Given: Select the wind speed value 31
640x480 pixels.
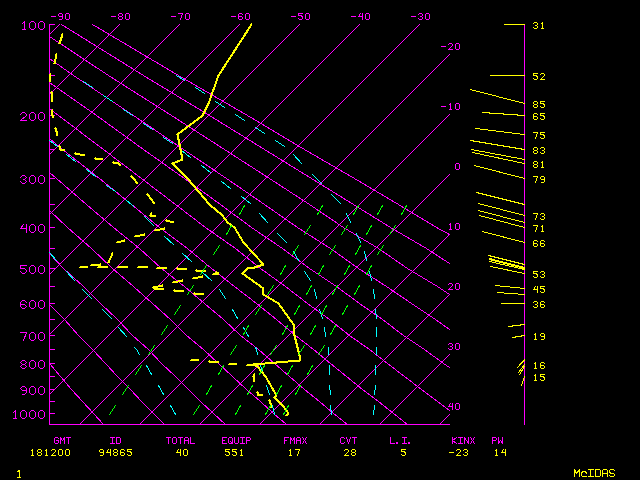Looking at the screenshot, I should click(538, 25).
